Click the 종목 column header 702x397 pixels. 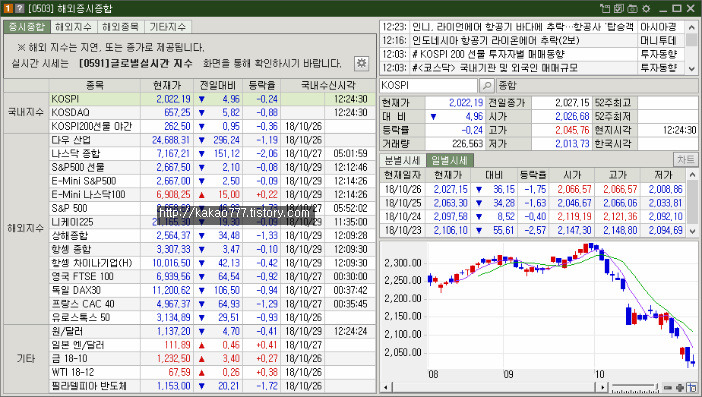pyautogui.click(x=95, y=85)
